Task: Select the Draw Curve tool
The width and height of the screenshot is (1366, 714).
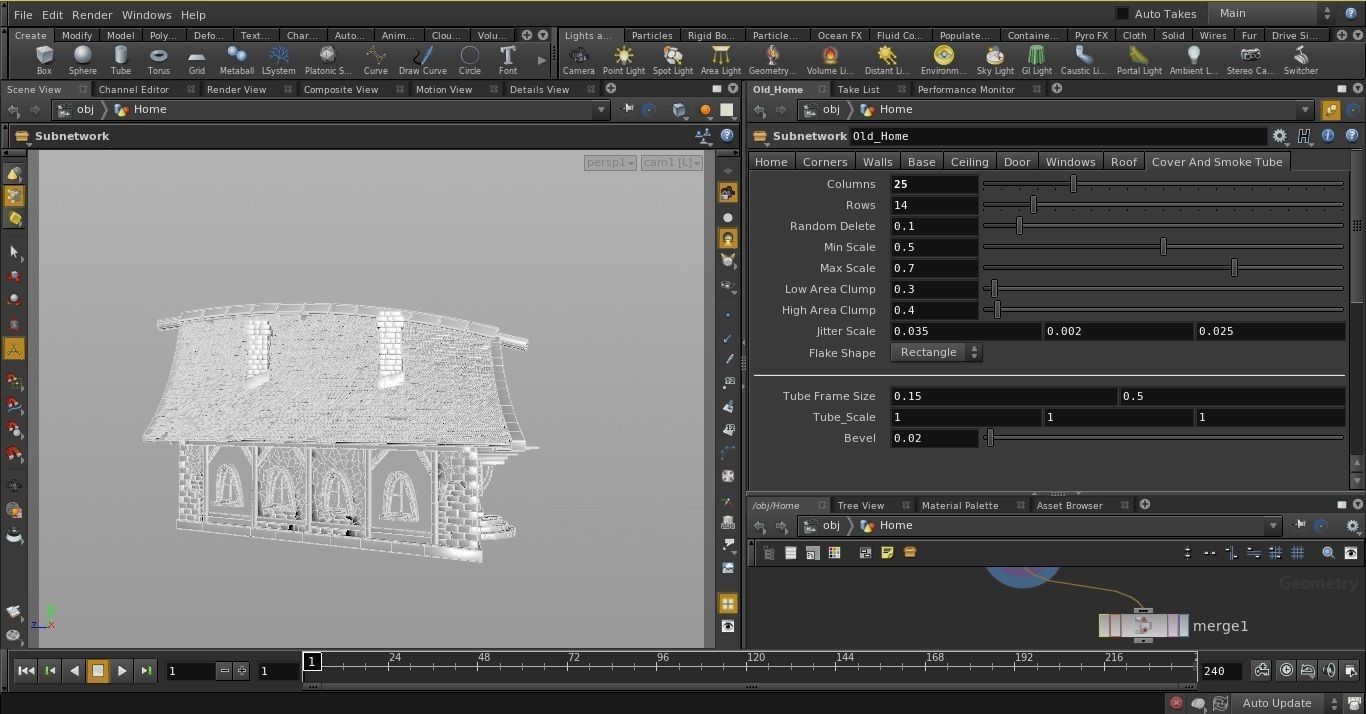Action: pyautogui.click(x=423, y=60)
